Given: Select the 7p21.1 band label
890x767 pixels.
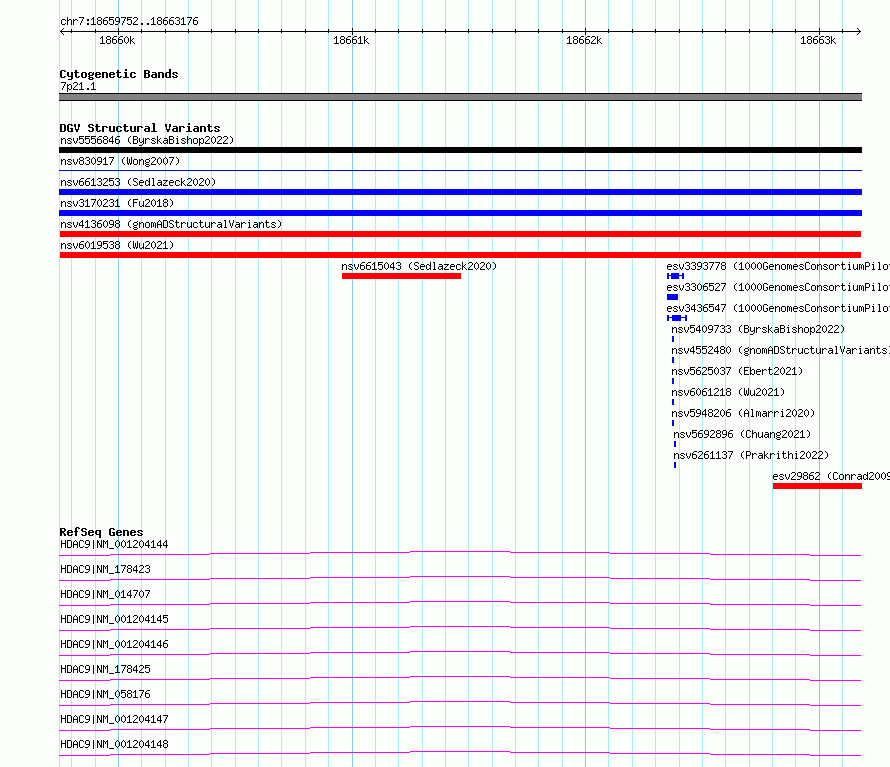Looking at the screenshot, I should 78,86.
